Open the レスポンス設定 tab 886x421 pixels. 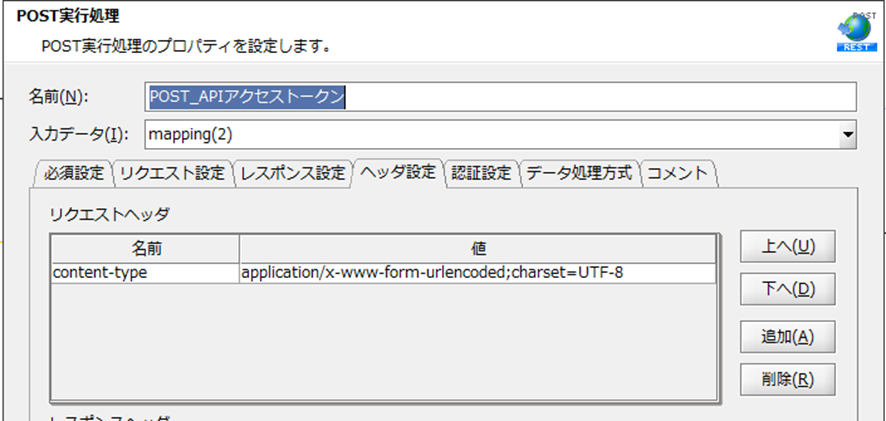(293, 173)
